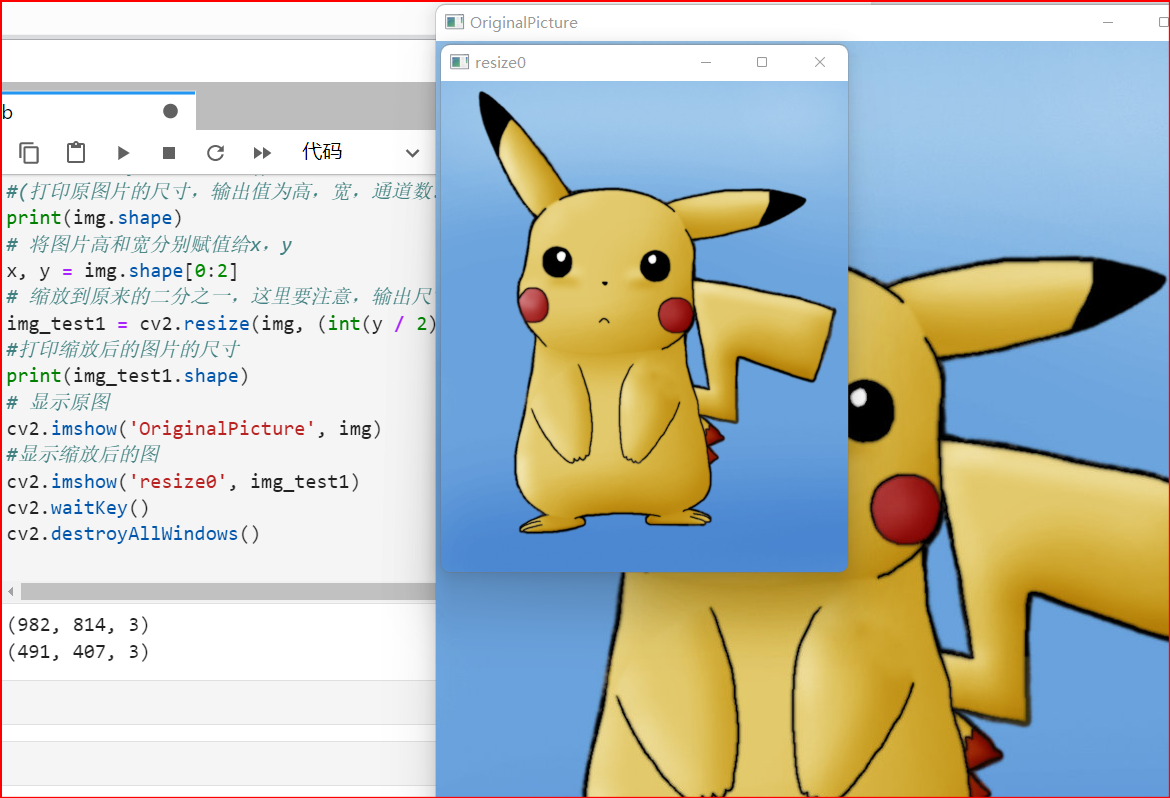The image size is (1170, 798).
Task: Maximize the resize0 window
Action: click(762, 62)
